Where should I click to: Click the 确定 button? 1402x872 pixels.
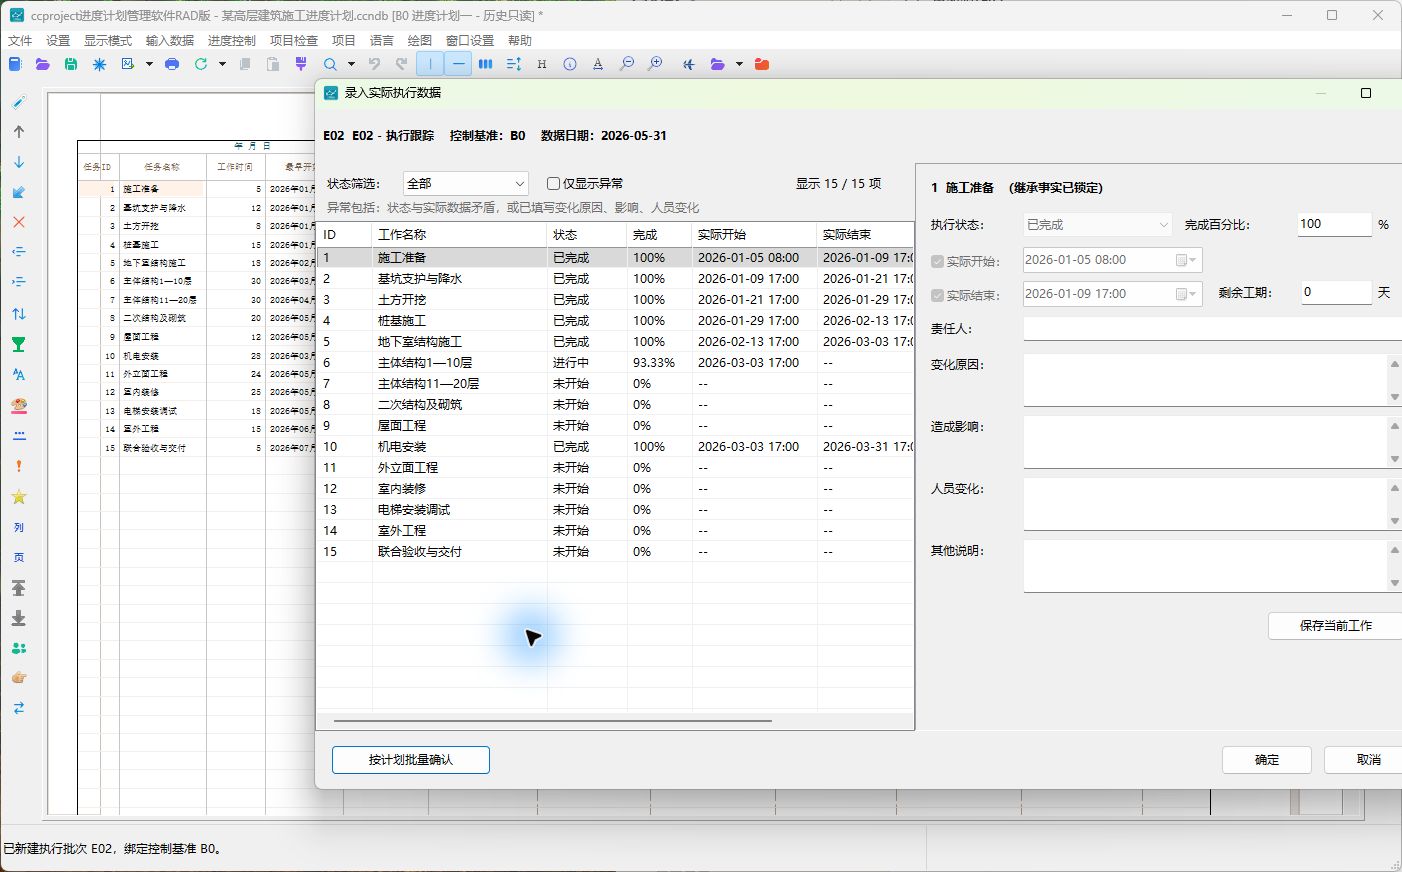1267,760
